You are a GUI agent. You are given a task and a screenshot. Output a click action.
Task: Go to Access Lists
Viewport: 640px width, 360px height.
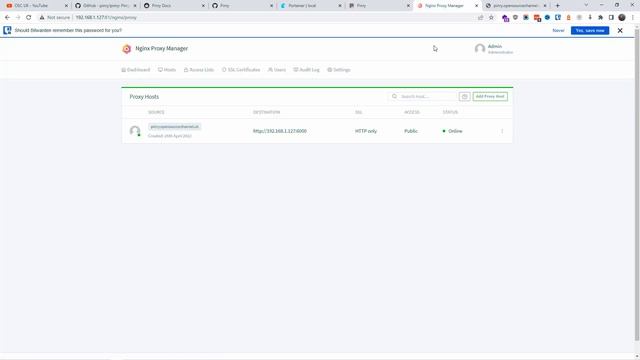[x=199, y=70]
